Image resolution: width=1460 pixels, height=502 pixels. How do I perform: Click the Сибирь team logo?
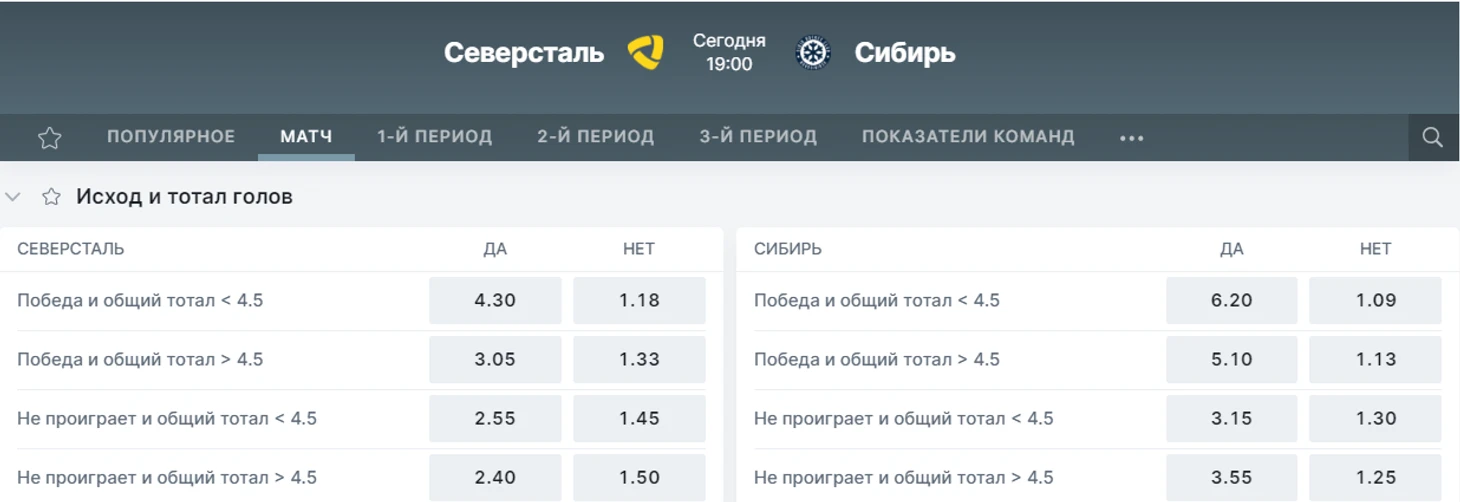pos(813,52)
